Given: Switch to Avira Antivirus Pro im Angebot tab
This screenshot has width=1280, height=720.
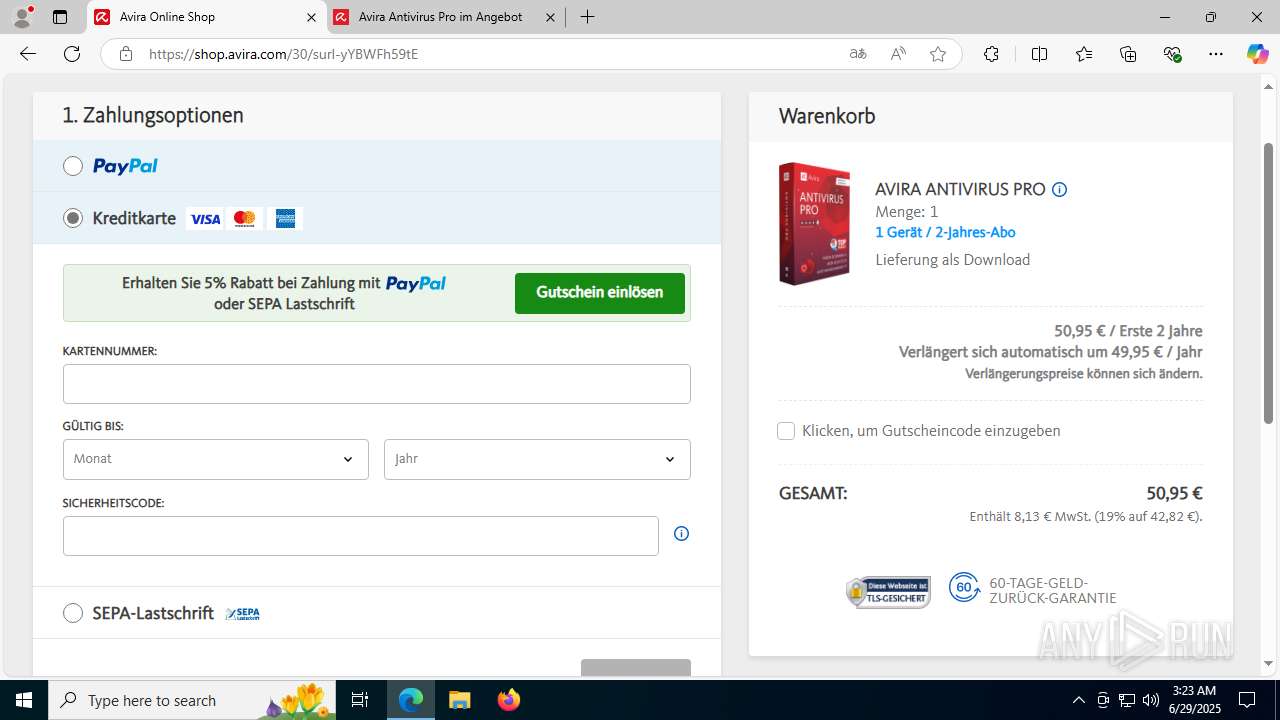Looking at the screenshot, I should click(444, 17).
